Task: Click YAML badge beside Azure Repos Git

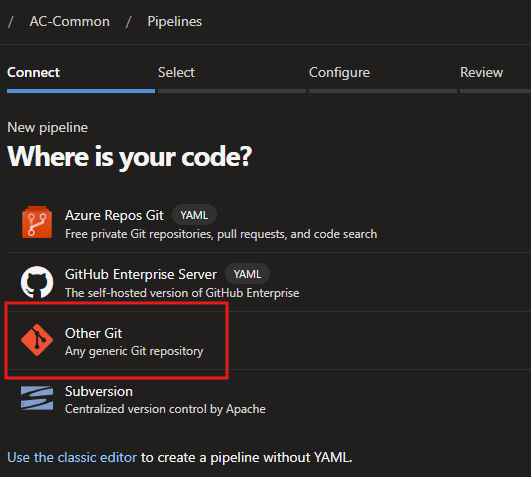Action: click(x=194, y=215)
